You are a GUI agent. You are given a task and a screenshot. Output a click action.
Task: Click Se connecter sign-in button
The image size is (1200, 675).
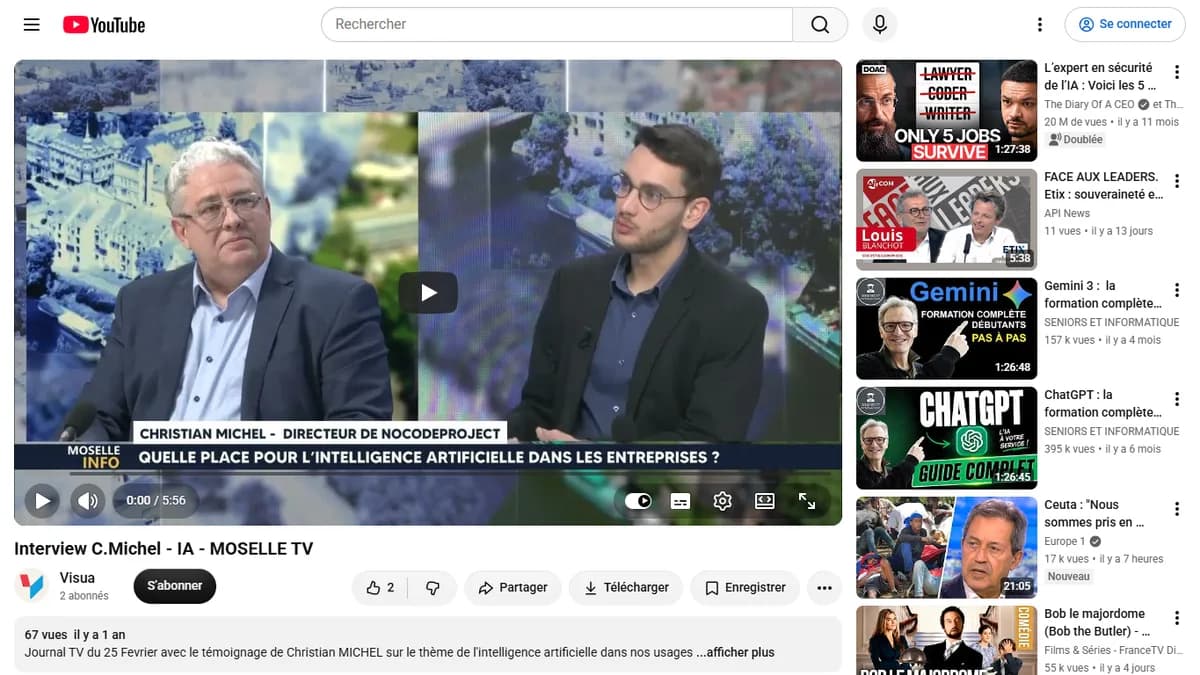1125,24
